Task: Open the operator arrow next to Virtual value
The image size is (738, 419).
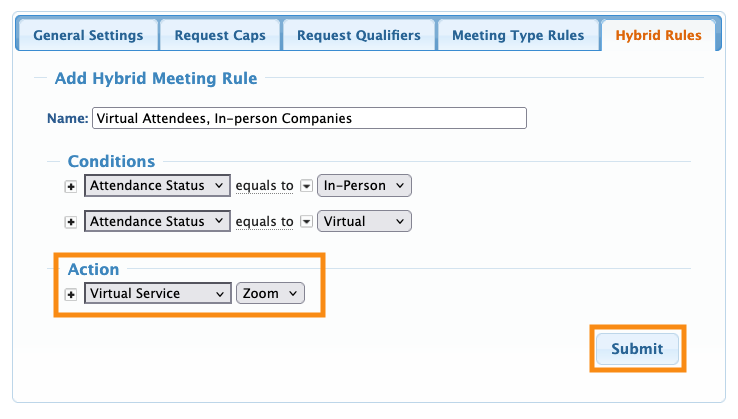Action: pyautogui.click(x=306, y=222)
